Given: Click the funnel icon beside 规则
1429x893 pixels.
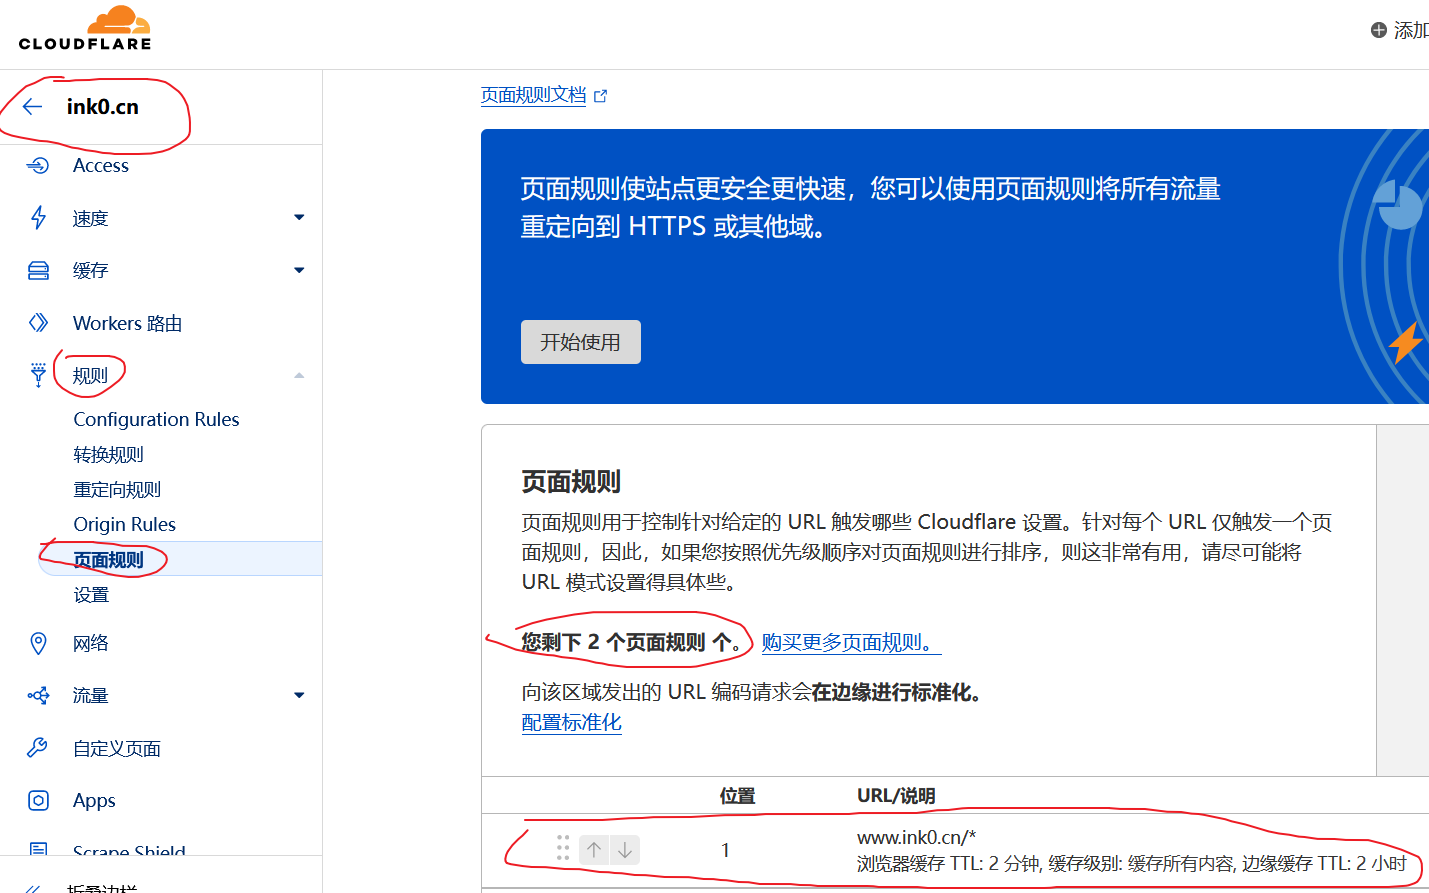Looking at the screenshot, I should click(x=38, y=375).
